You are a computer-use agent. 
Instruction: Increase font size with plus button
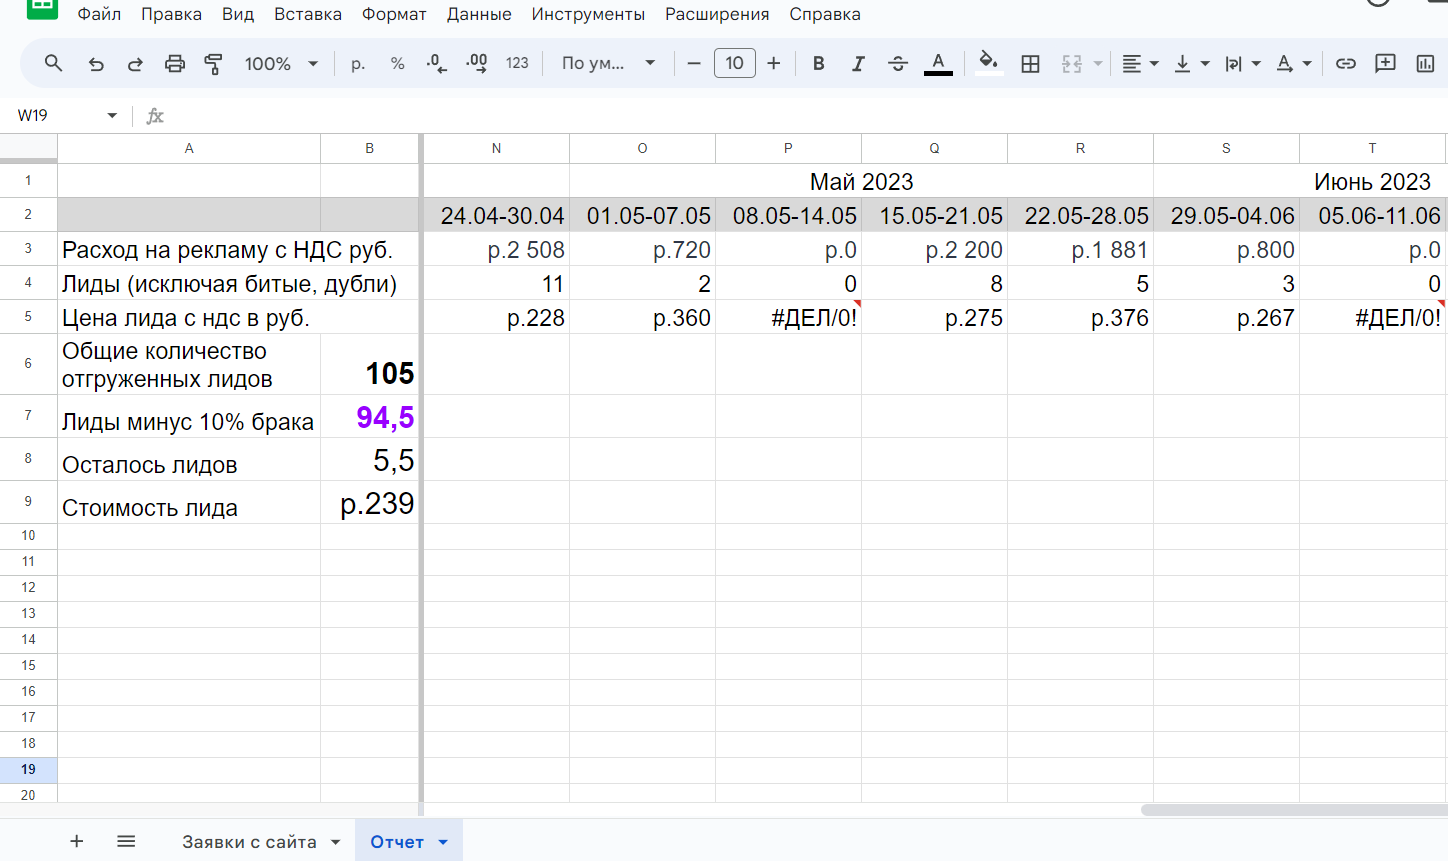click(x=774, y=63)
